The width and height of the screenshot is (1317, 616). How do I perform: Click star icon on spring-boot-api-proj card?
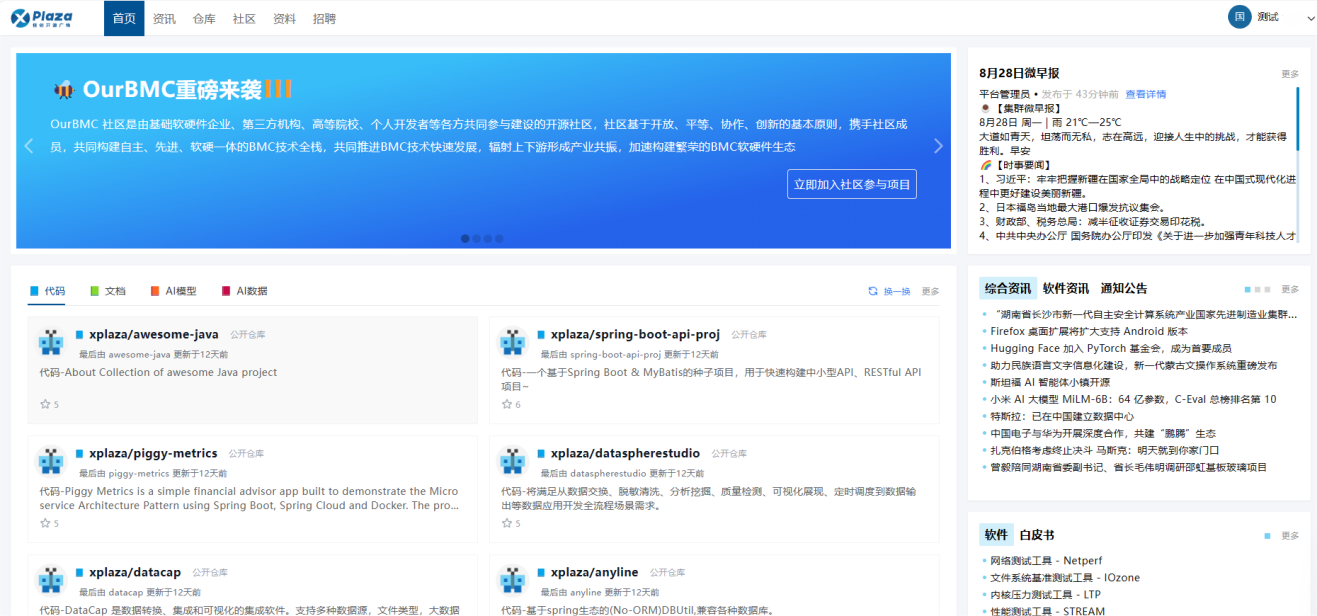[507, 405]
